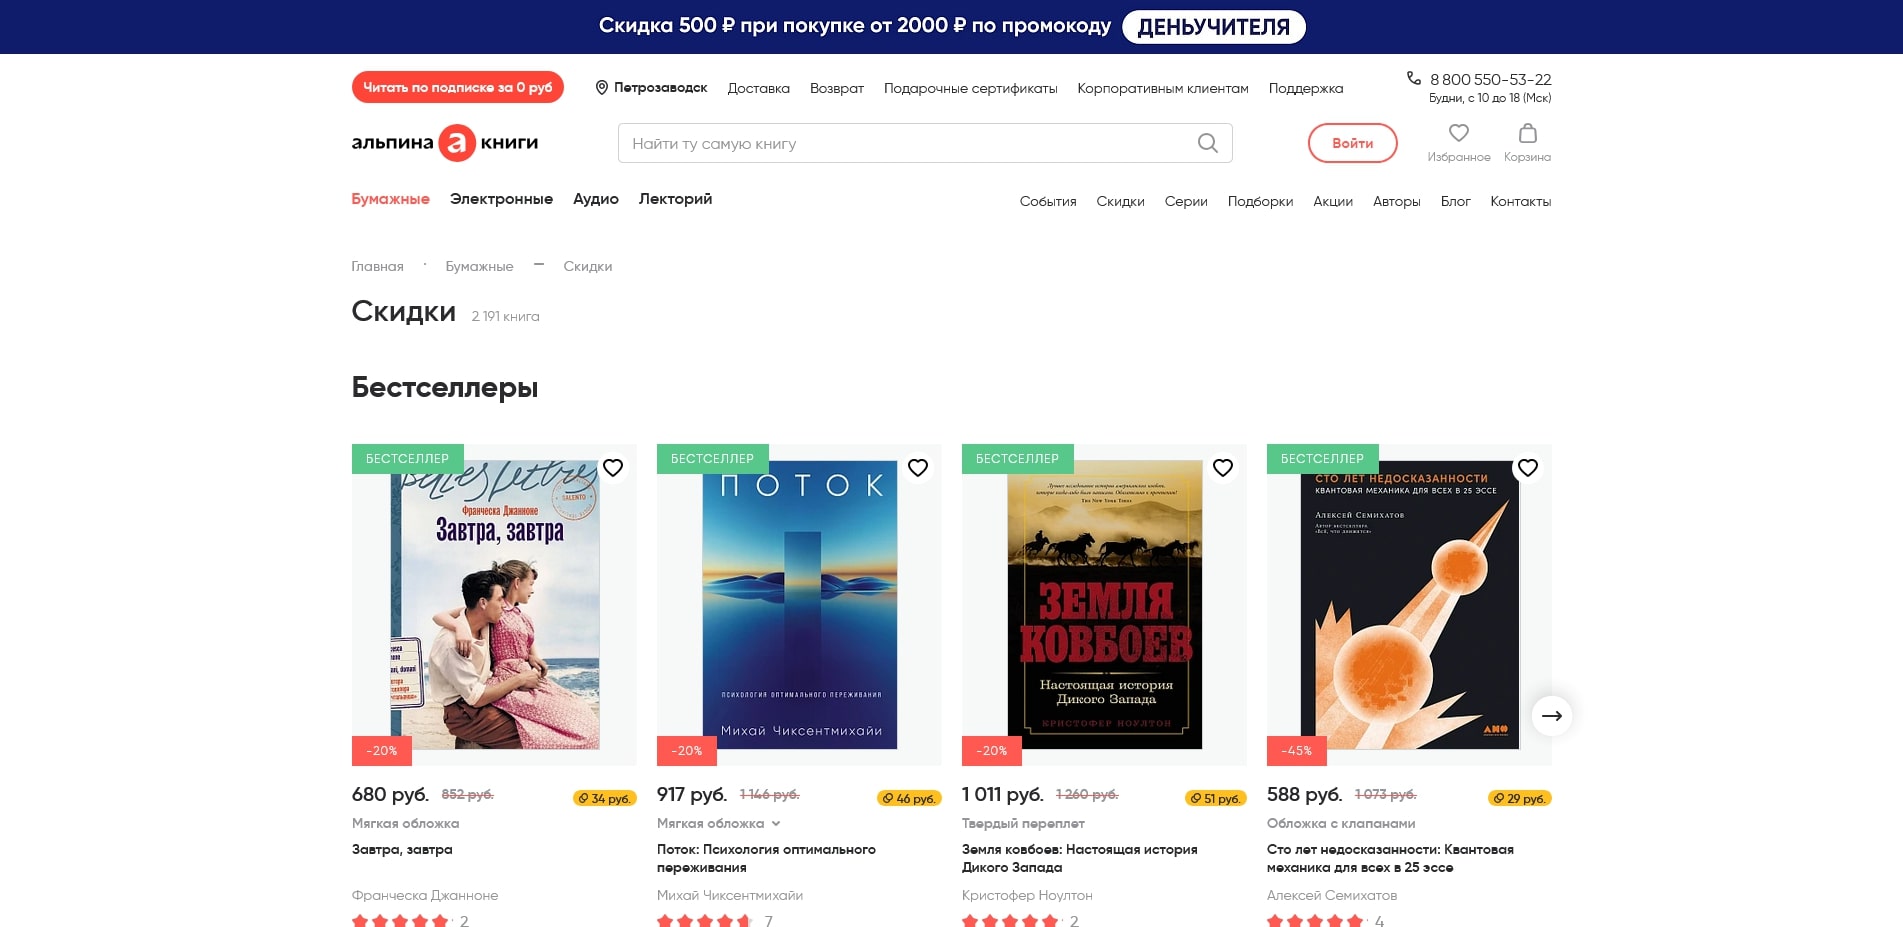Click the location pin icon near Петрозаводск
This screenshot has width=1903, height=927.
point(602,88)
